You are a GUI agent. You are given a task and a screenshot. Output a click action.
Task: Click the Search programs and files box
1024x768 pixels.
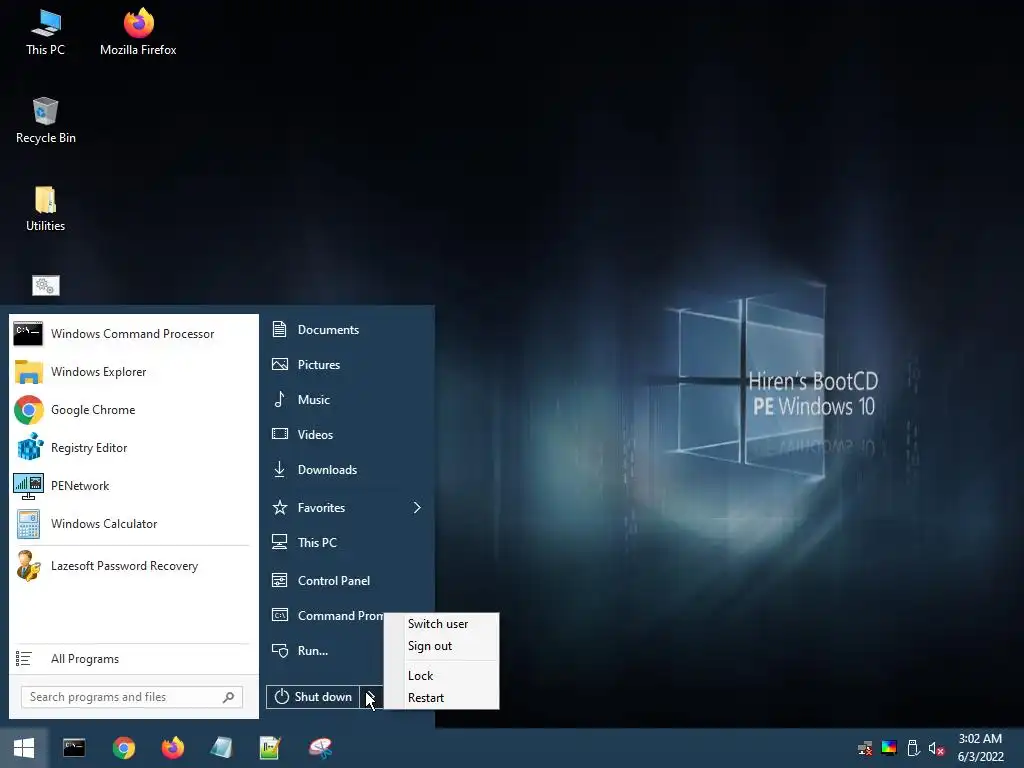tap(132, 697)
